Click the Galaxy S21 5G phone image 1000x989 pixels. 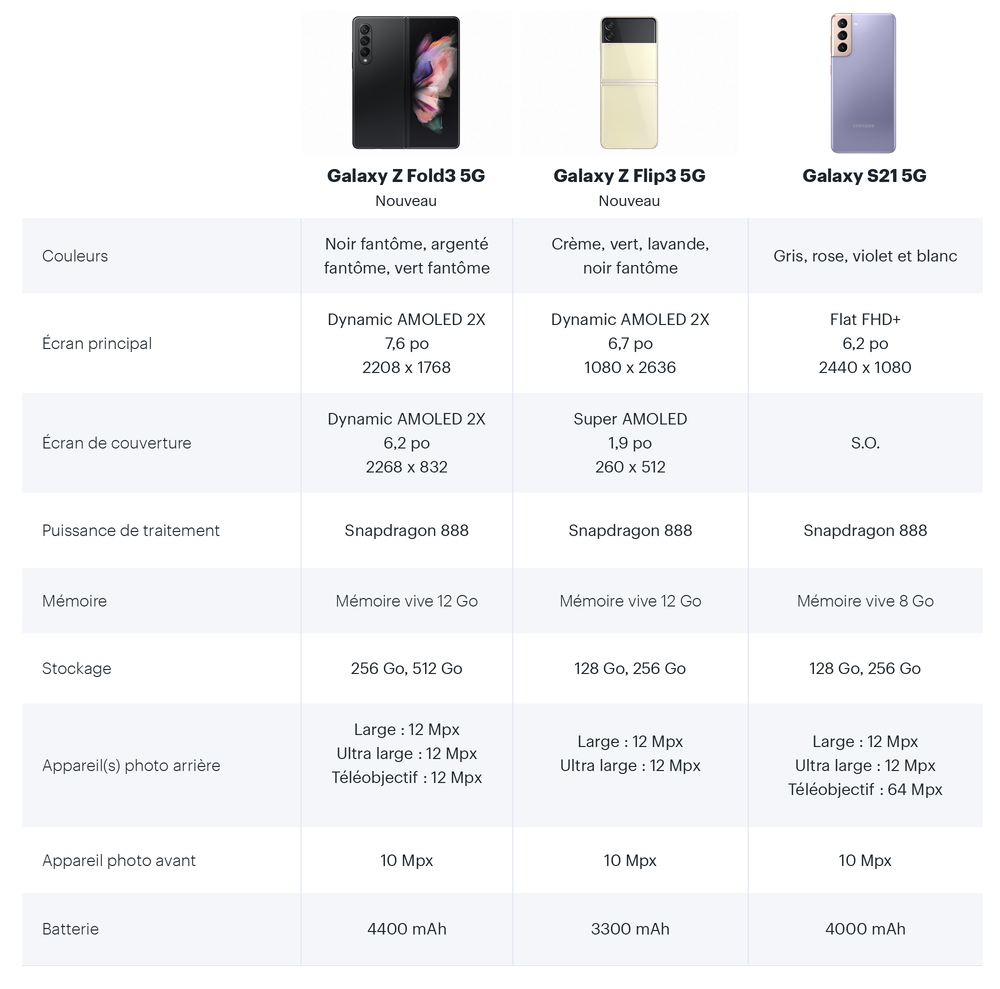[x=864, y=83]
